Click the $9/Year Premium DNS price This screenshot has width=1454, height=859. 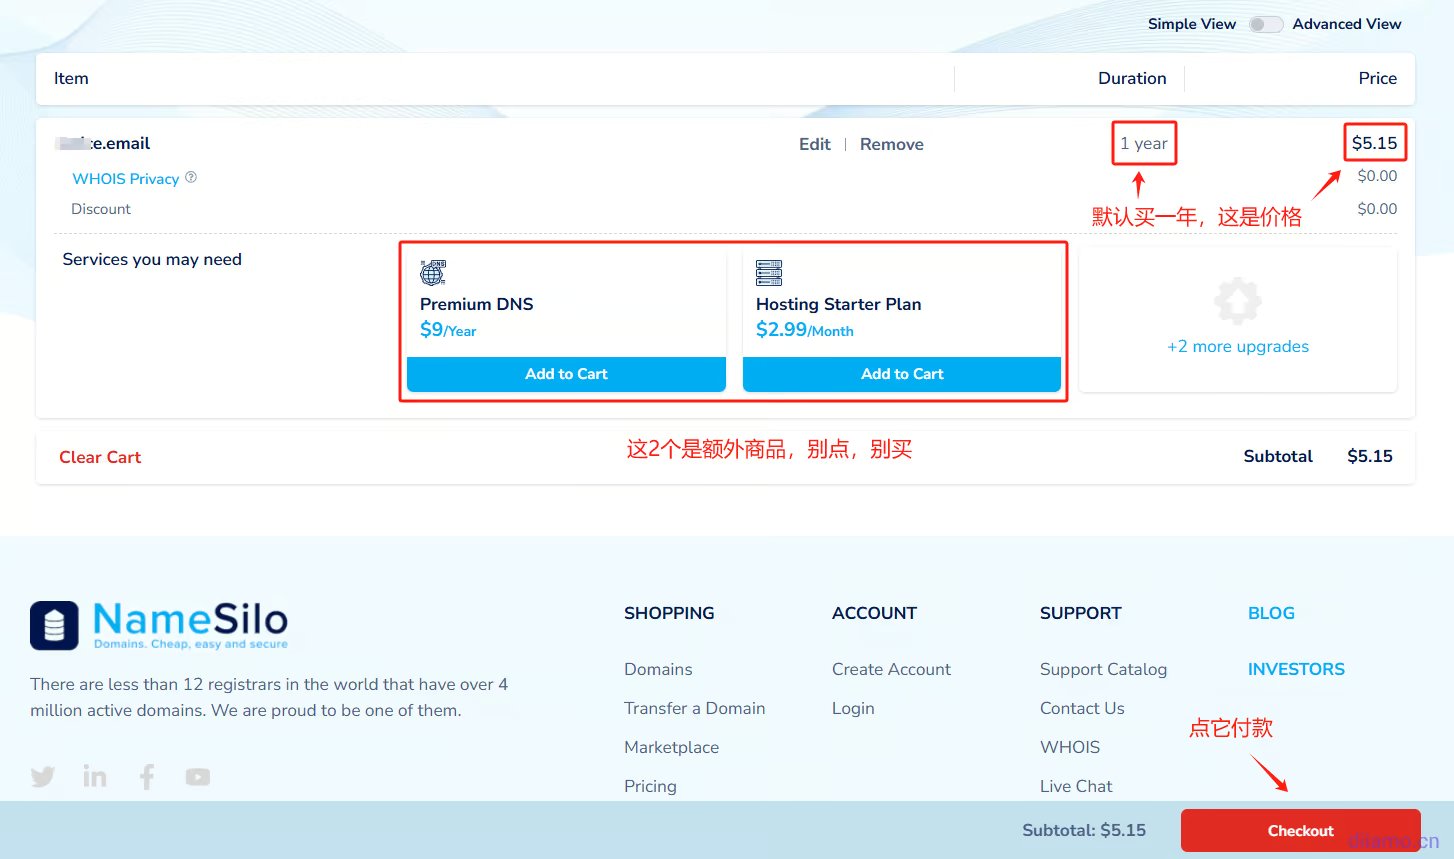pos(448,330)
